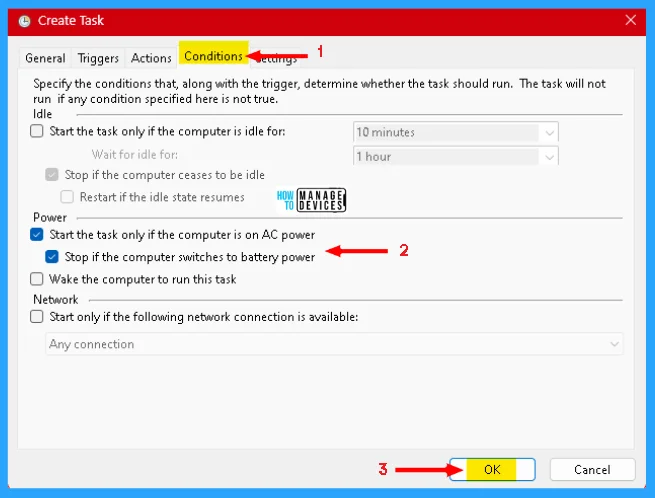The image size is (655, 498).
Task: Click the Network section heading
Action: click(x=56, y=299)
